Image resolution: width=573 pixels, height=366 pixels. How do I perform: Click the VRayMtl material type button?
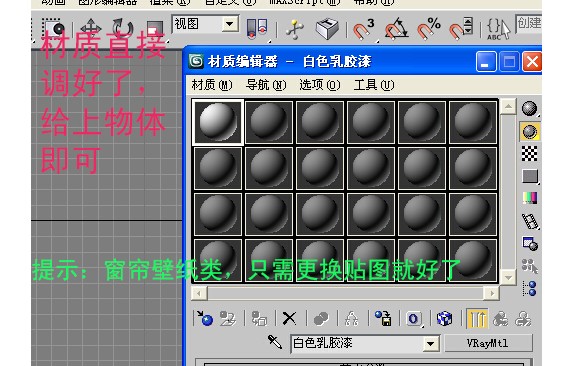[x=488, y=343]
